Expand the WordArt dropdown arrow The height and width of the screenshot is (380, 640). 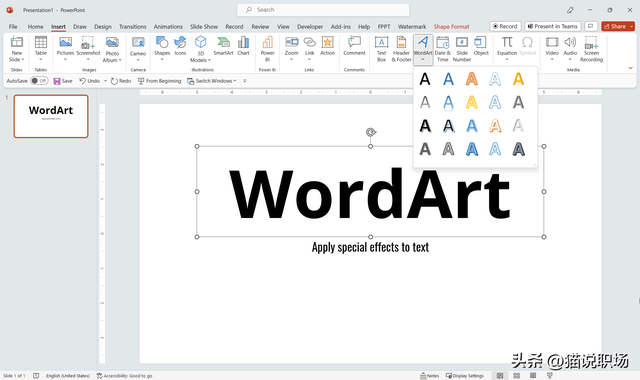pos(423,60)
